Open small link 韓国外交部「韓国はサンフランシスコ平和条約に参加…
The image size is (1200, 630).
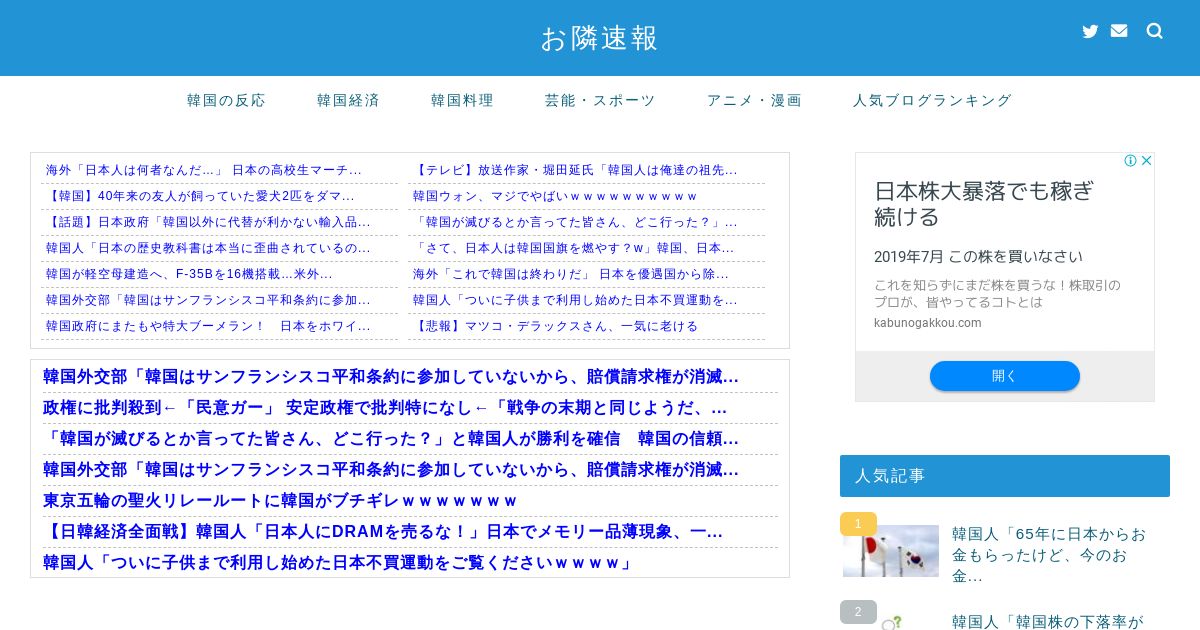pyautogui.click(x=208, y=300)
